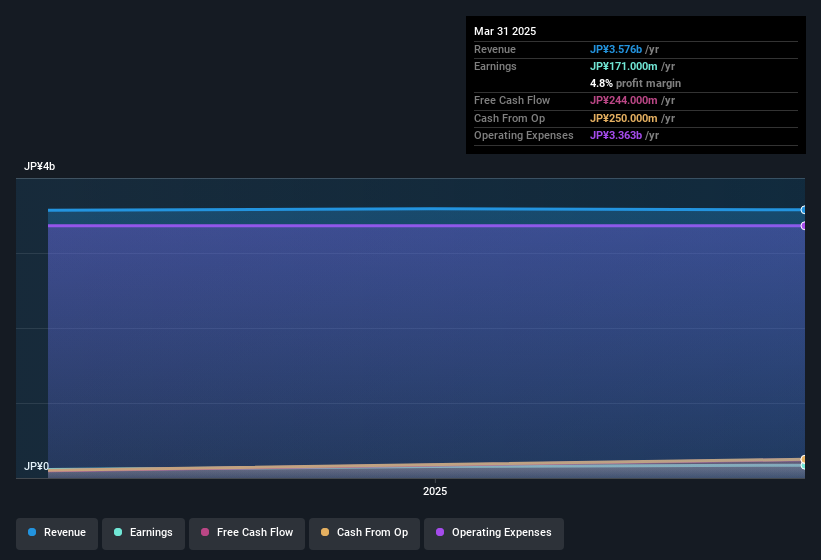Screen dimensions: 821x560
Task: Click the JP¥250.000m cash from op value
Action: pyautogui.click(x=624, y=118)
